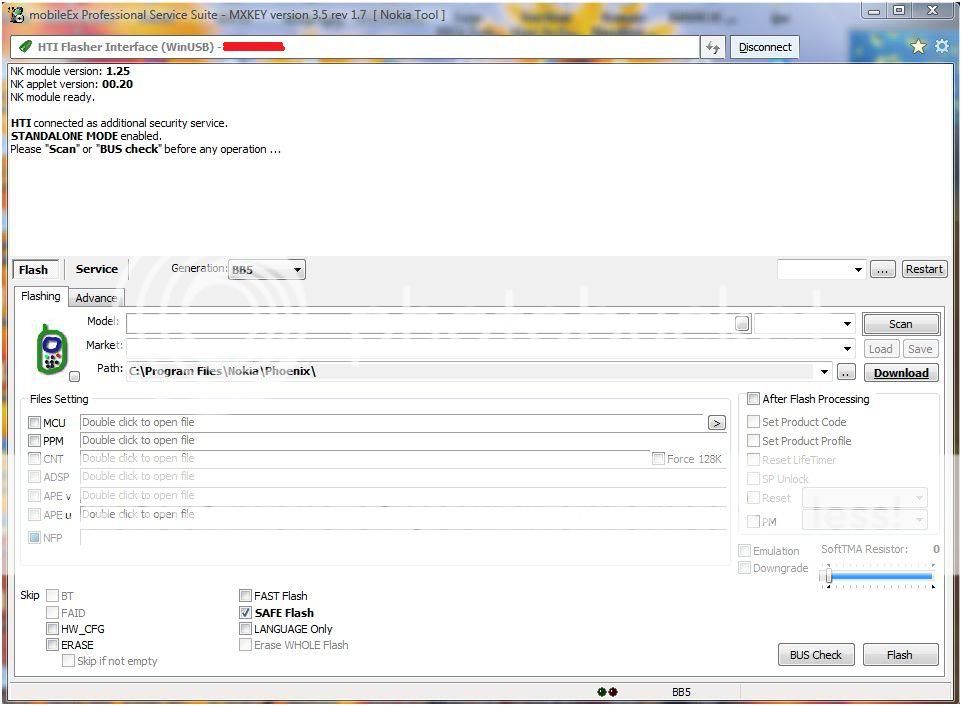Viewport: 962px width, 706px height.
Task: Switch to the Service tab
Action: pyautogui.click(x=97, y=269)
